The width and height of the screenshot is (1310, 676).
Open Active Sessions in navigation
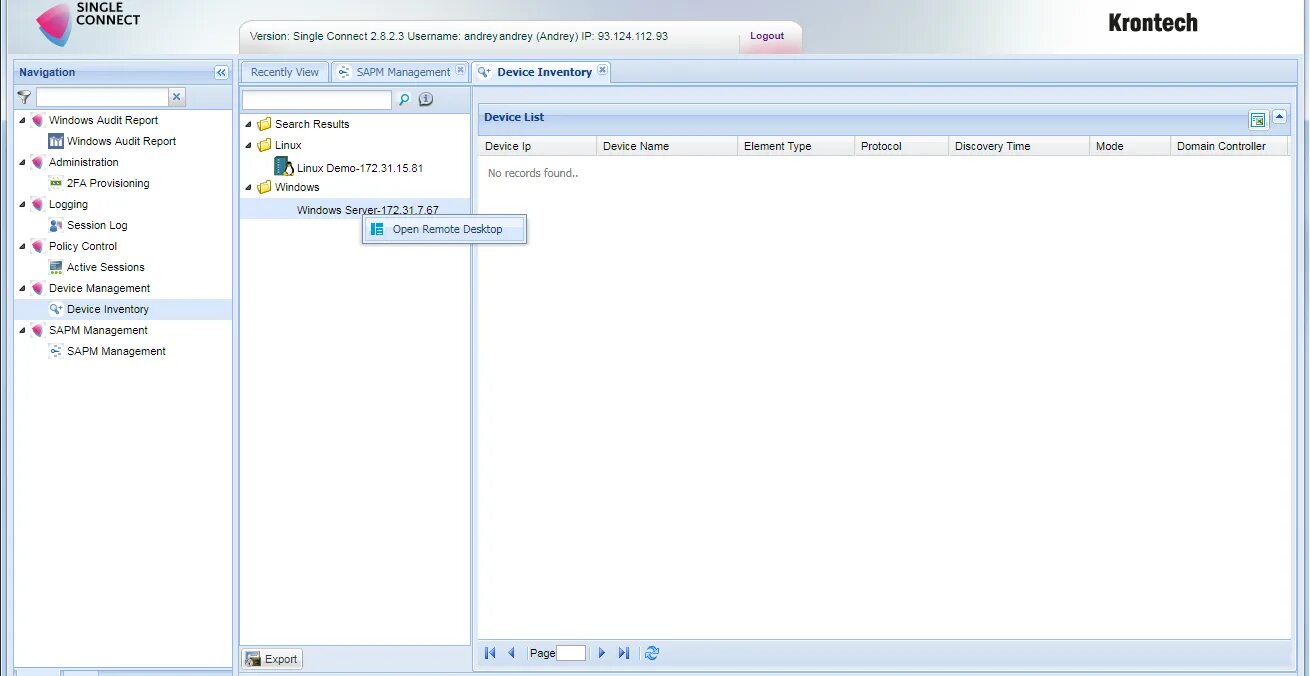tap(106, 267)
